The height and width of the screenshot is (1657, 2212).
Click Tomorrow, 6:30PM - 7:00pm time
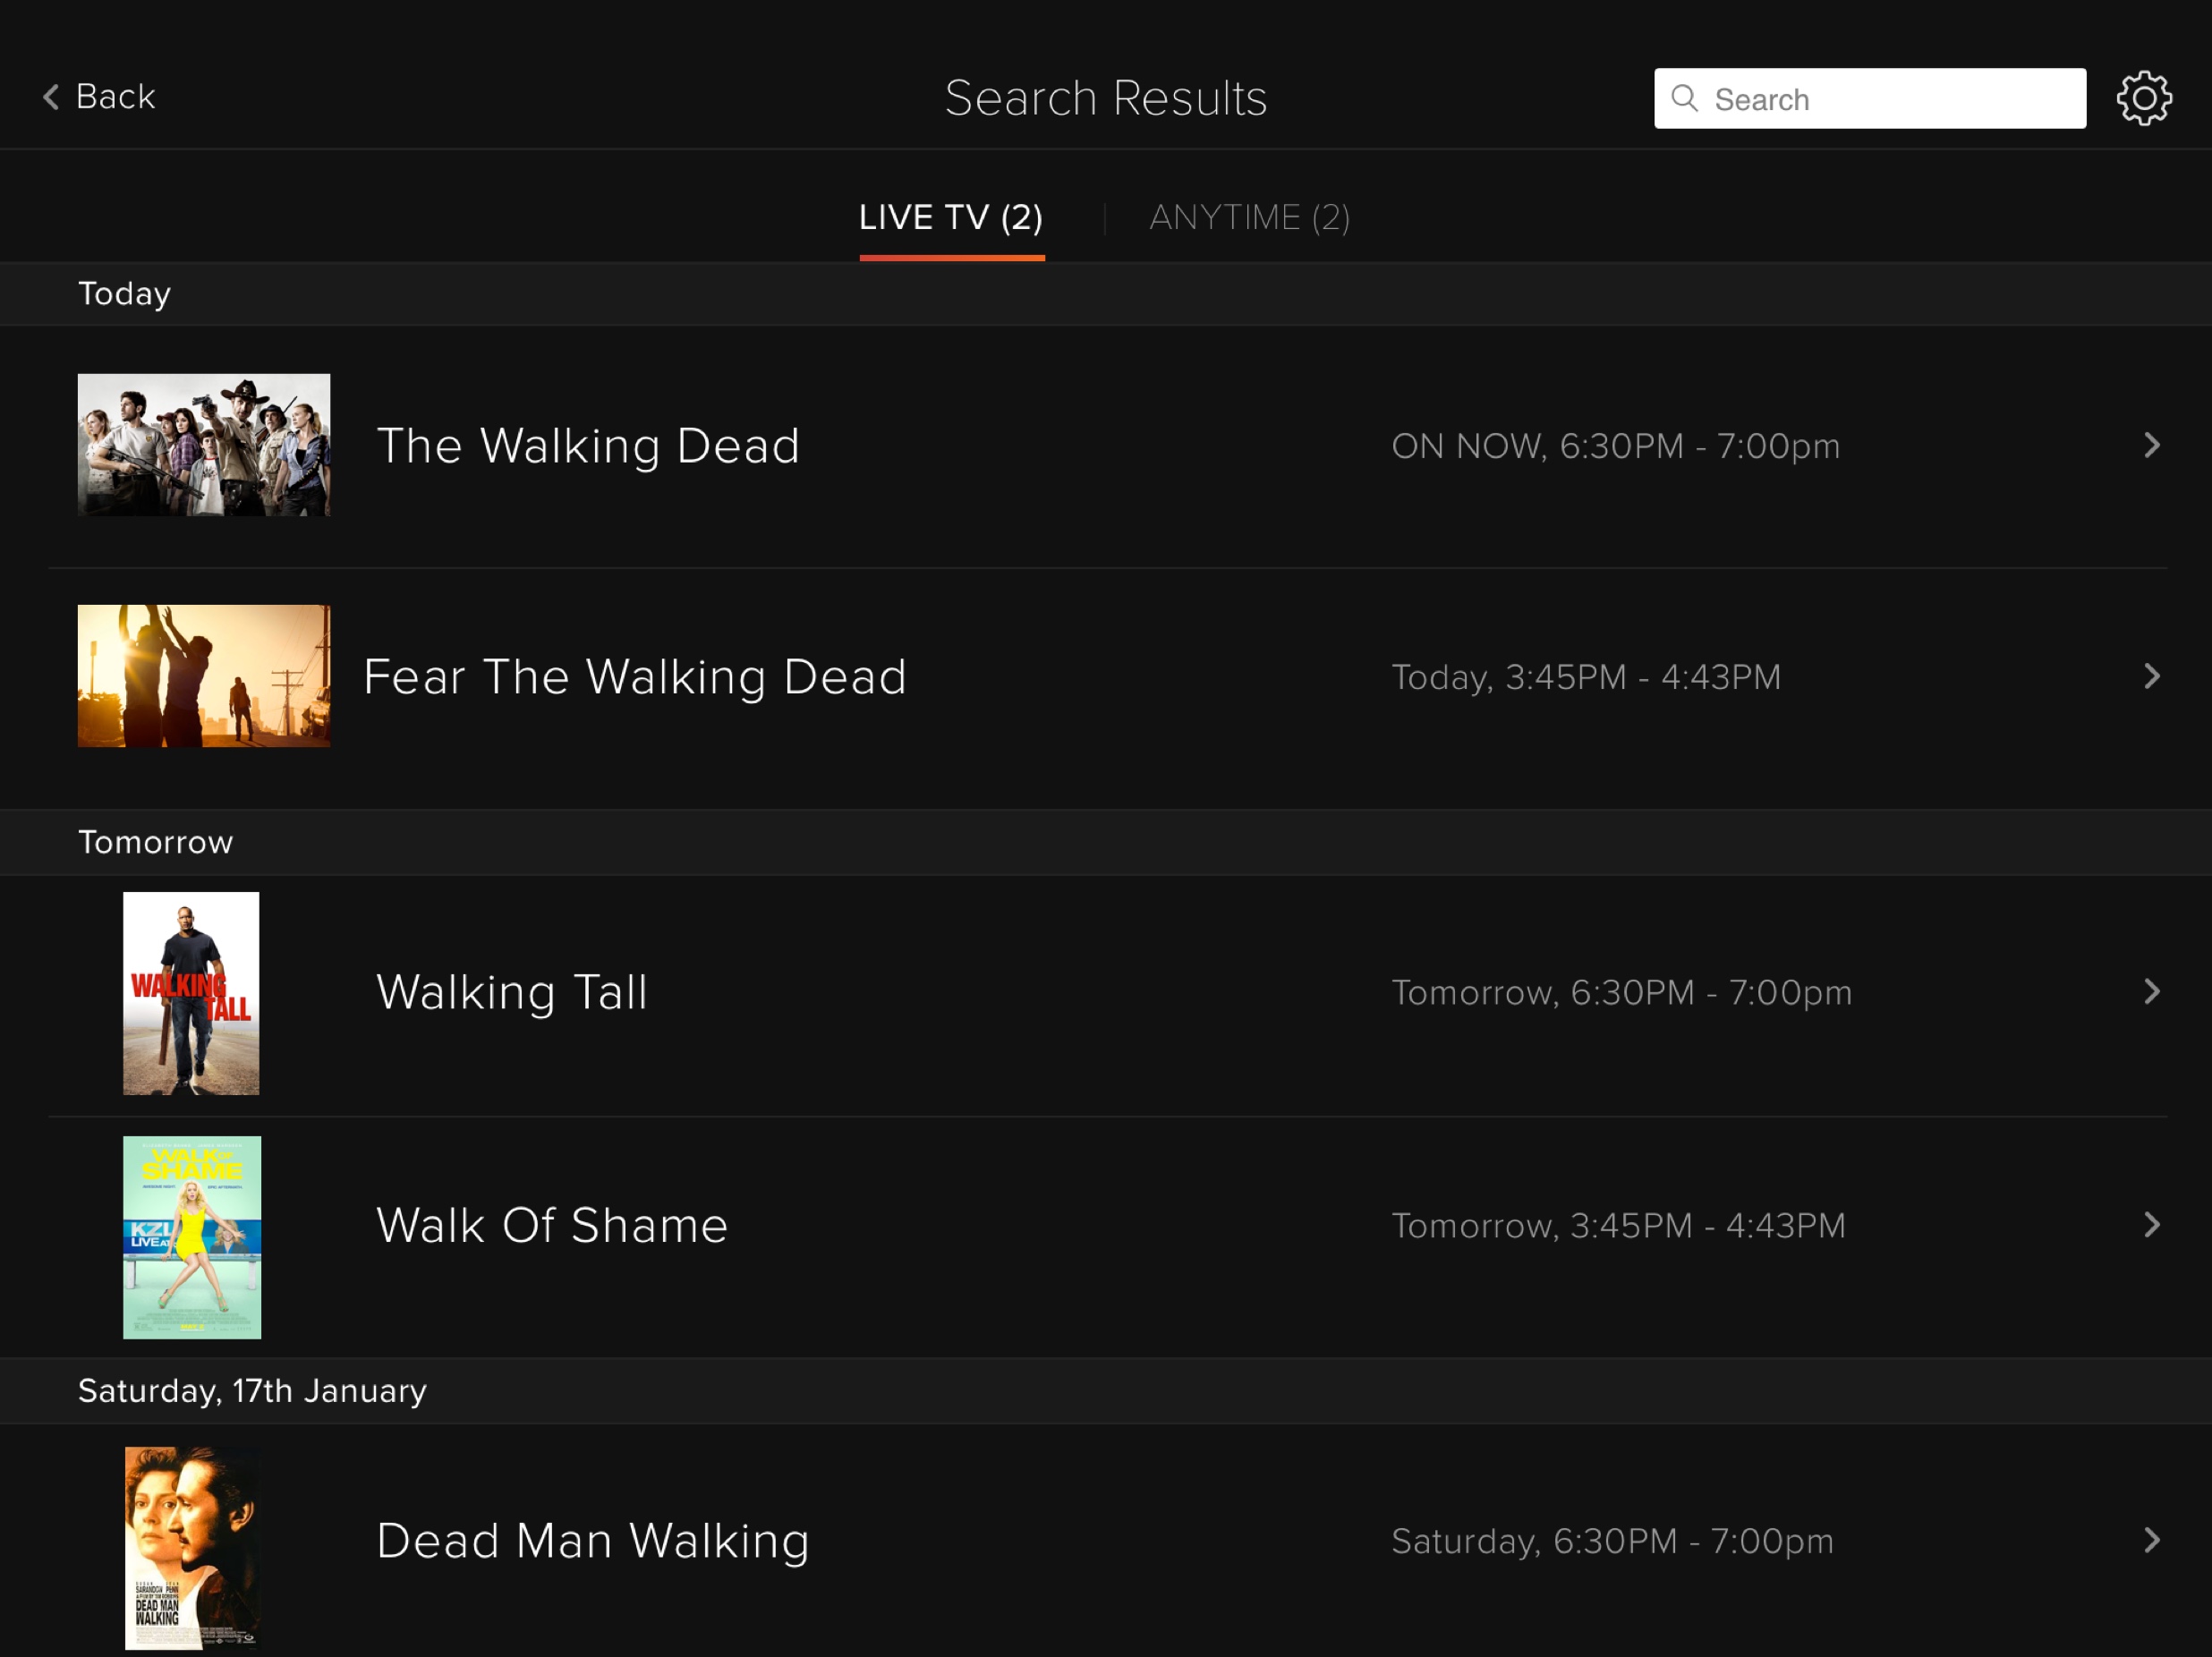pyautogui.click(x=1622, y=993)
